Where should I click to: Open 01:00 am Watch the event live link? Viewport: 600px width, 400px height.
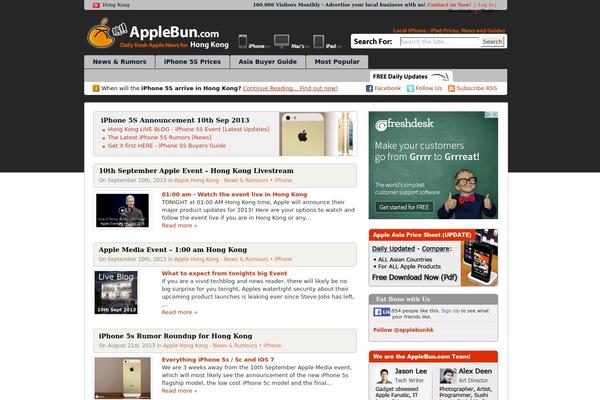click(x=234, y=194)
